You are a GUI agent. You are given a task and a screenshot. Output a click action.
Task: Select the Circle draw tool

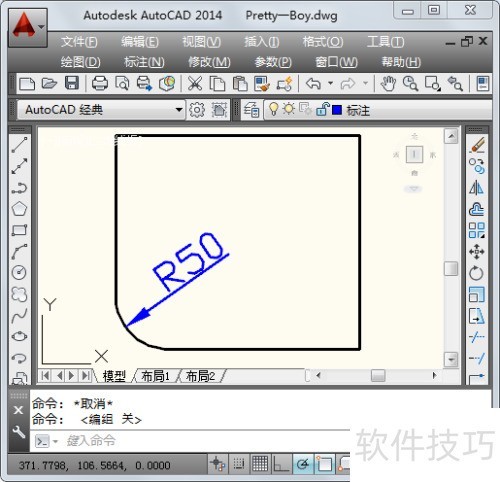[19, 273]
